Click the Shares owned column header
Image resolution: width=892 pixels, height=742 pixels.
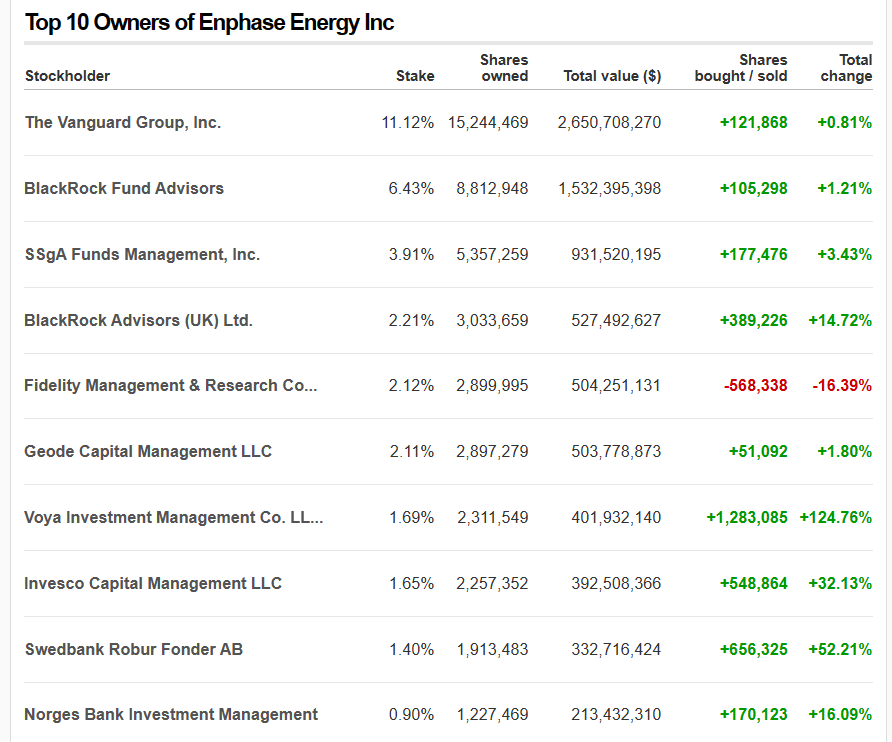point(504,68)
